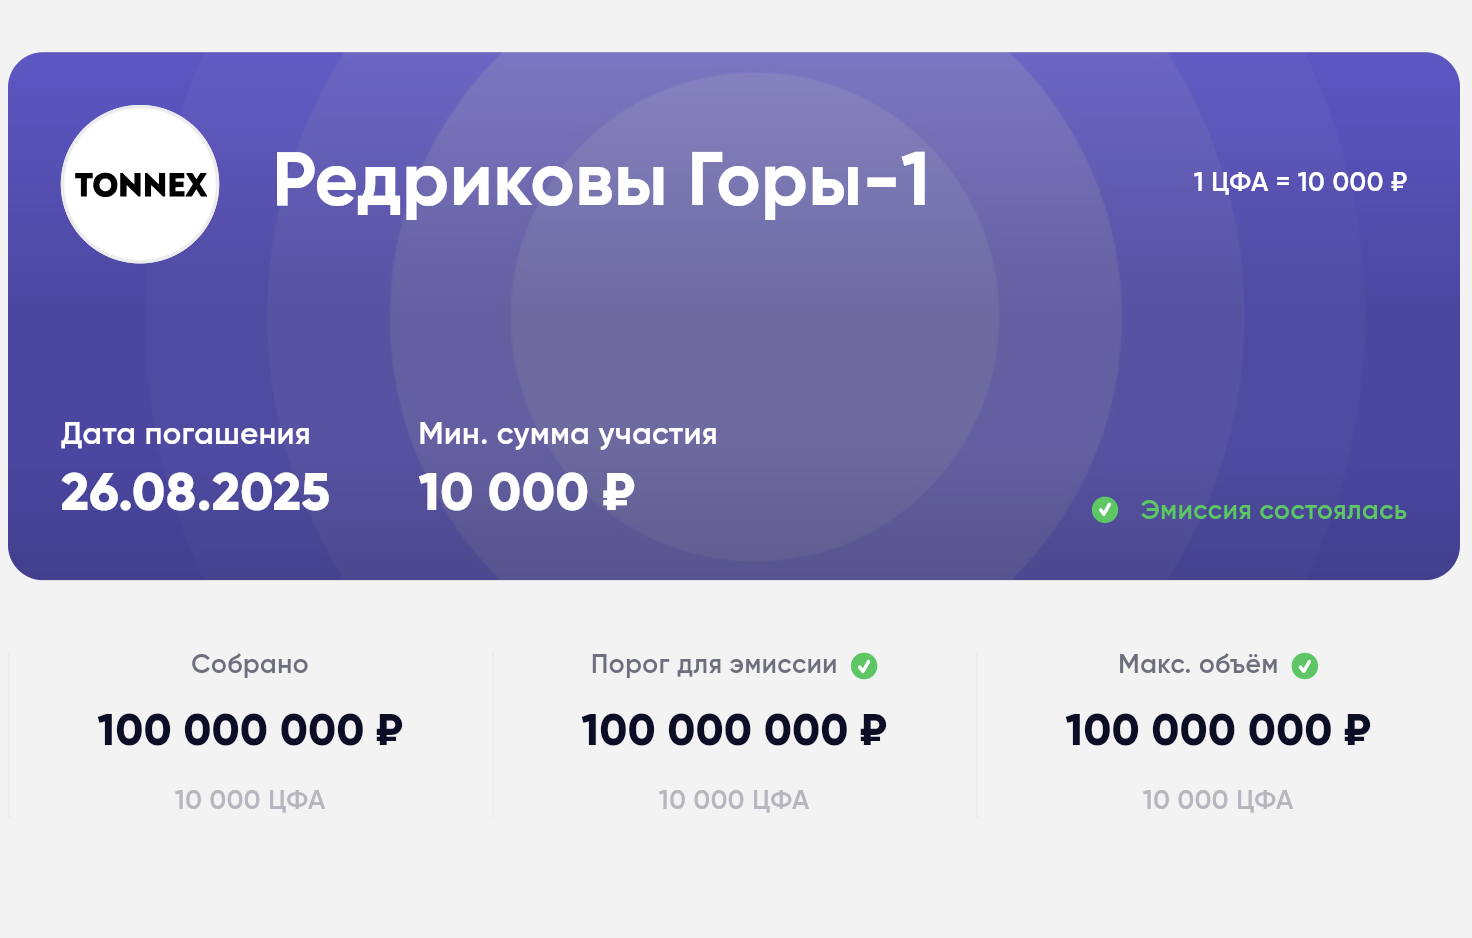
Task: Click checkmark icon next to Порог для эмиссии
Action: [x=864, y=666]
